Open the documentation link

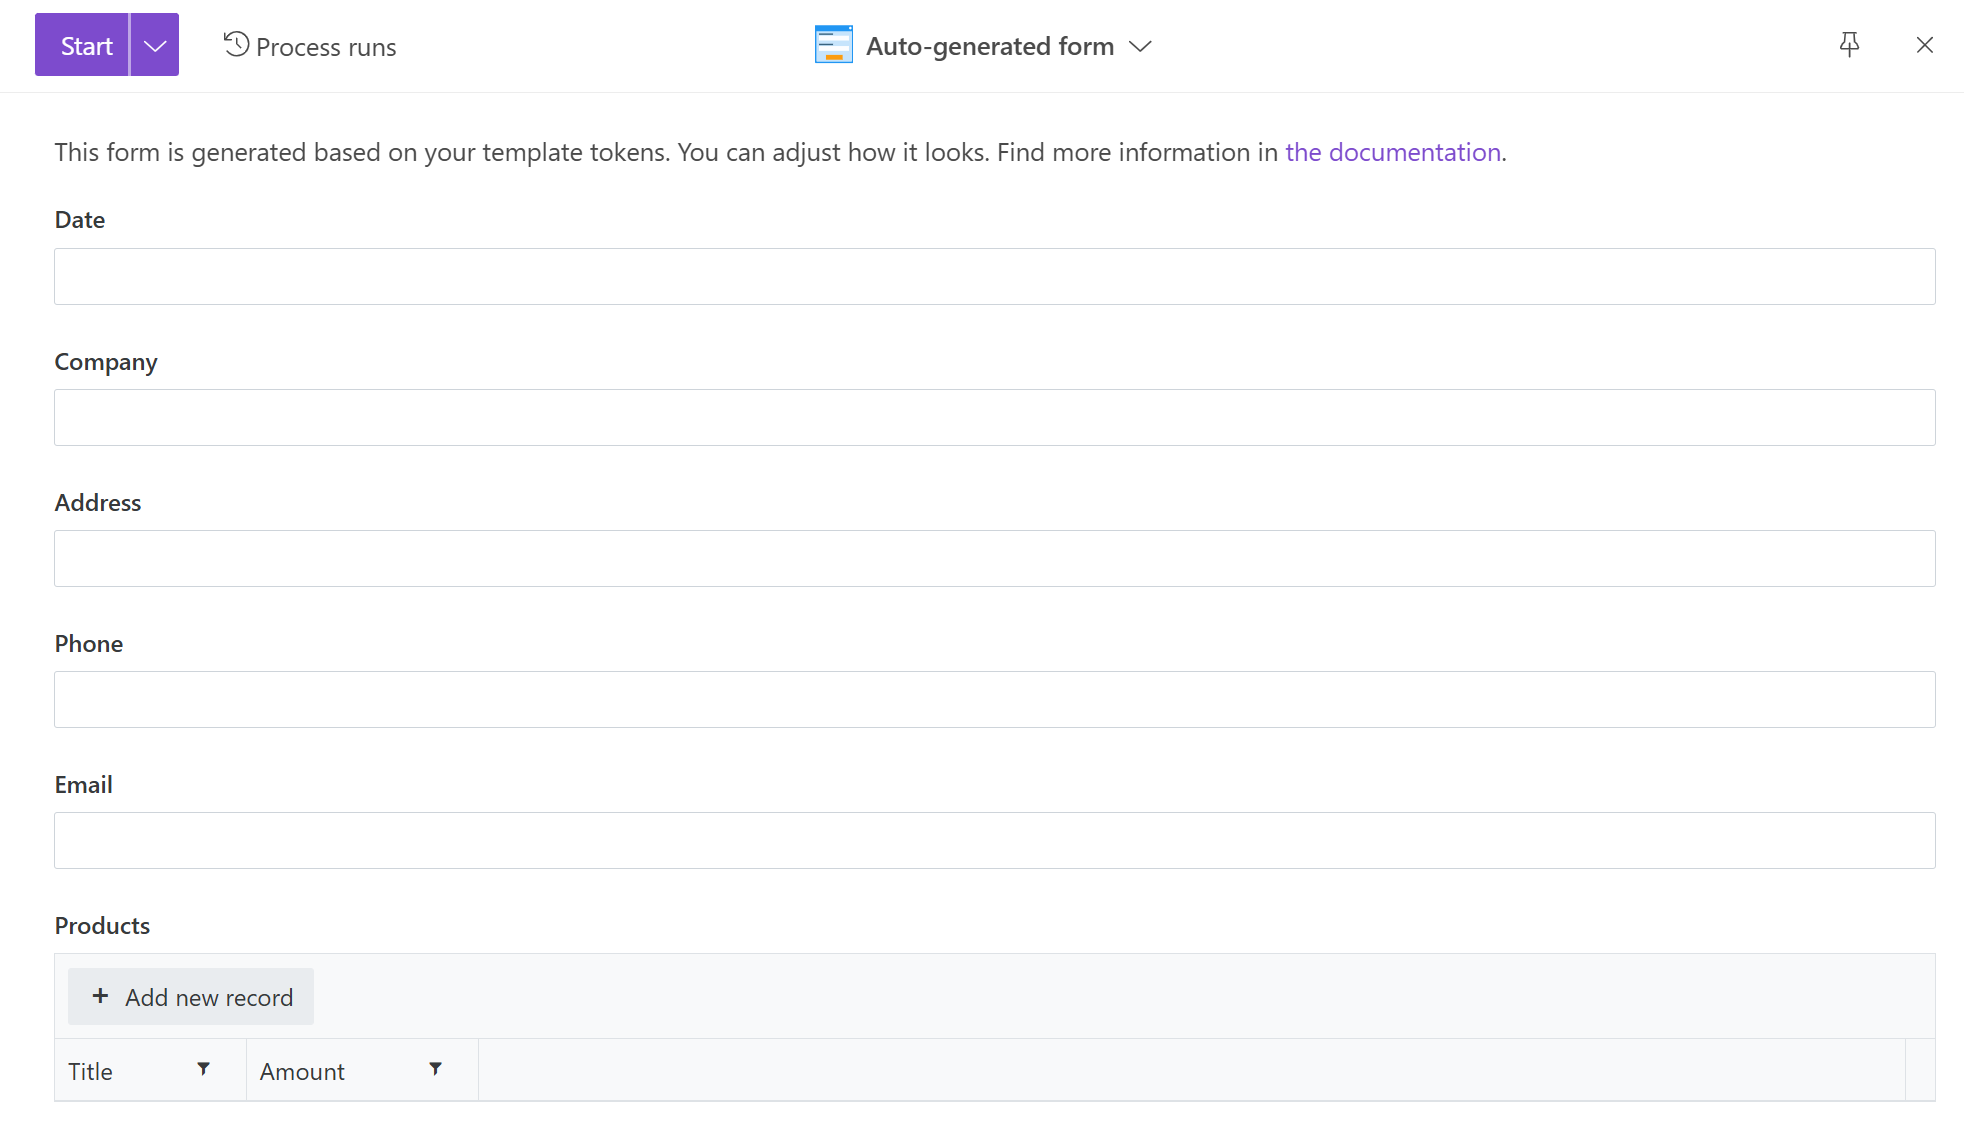click(1393, 152)
